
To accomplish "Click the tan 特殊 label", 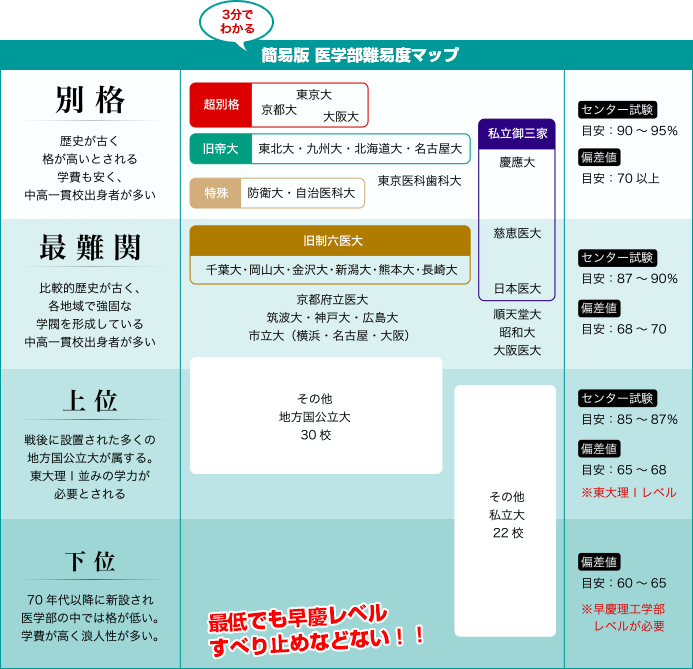I will coord(216,193).
